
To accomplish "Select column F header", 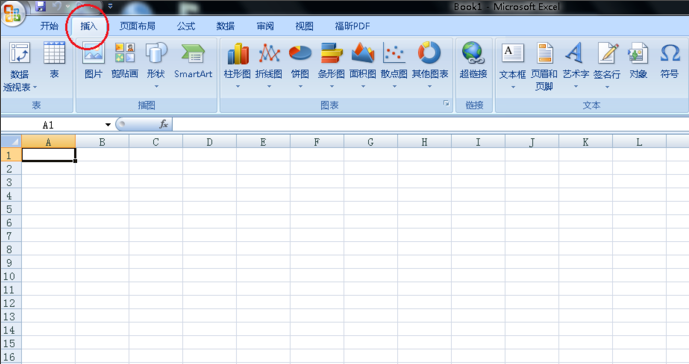I will coord(316,142).
